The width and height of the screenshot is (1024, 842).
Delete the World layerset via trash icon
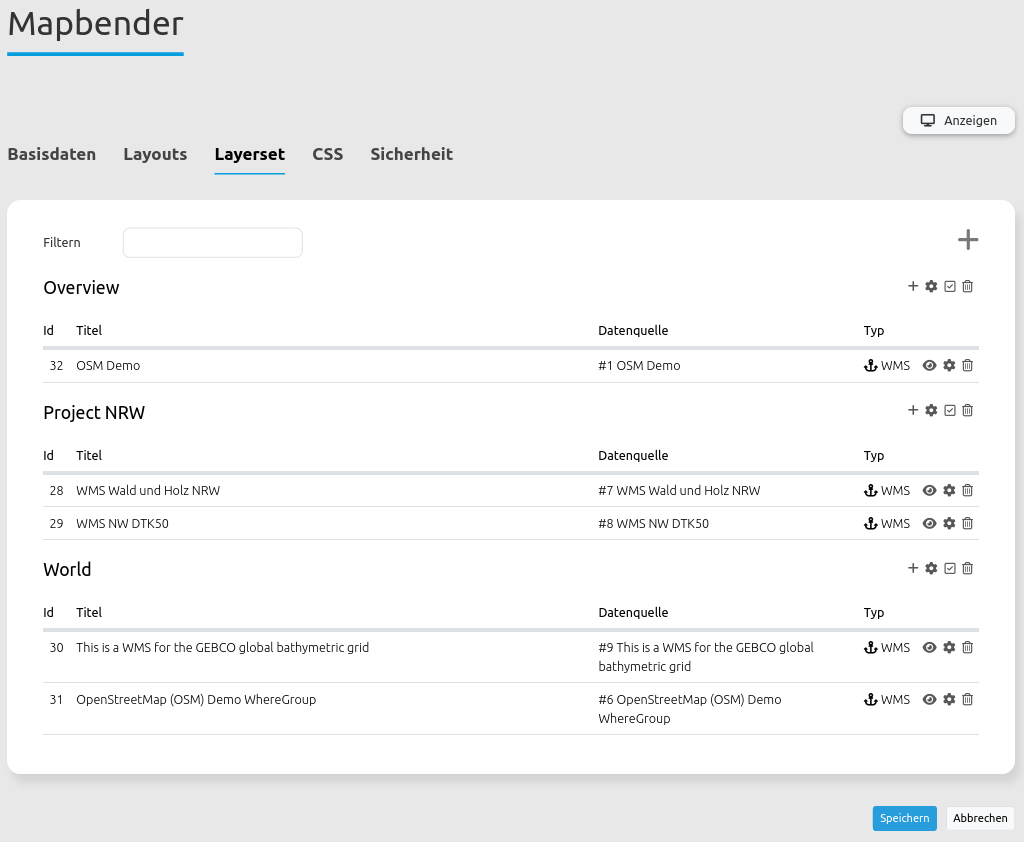pos(968,568)
